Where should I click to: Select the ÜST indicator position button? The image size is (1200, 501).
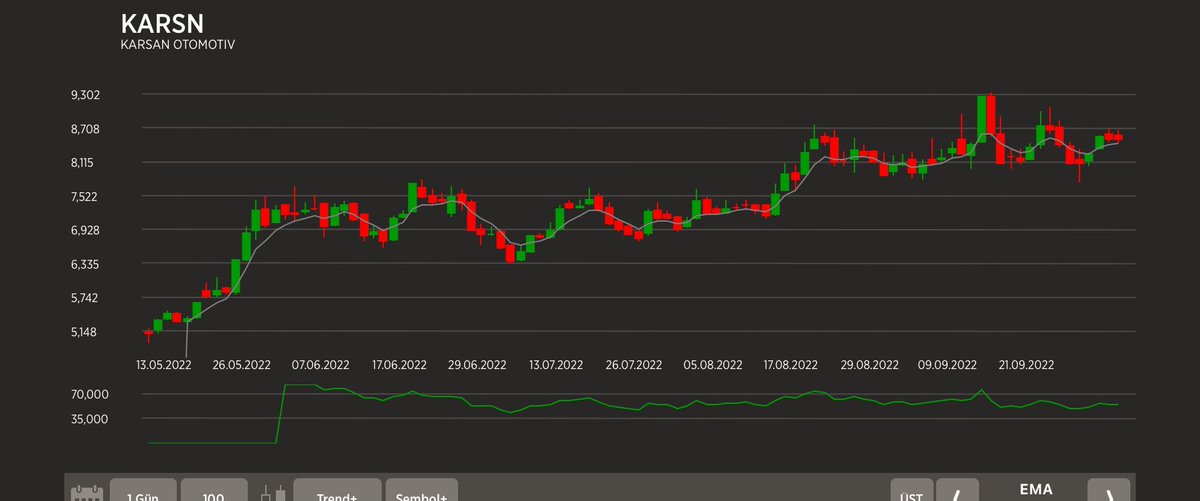click(911, 490)
